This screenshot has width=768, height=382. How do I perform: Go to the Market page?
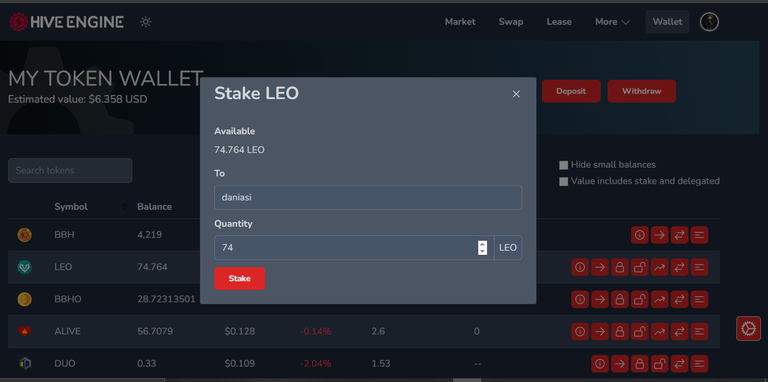coord(460,22)
